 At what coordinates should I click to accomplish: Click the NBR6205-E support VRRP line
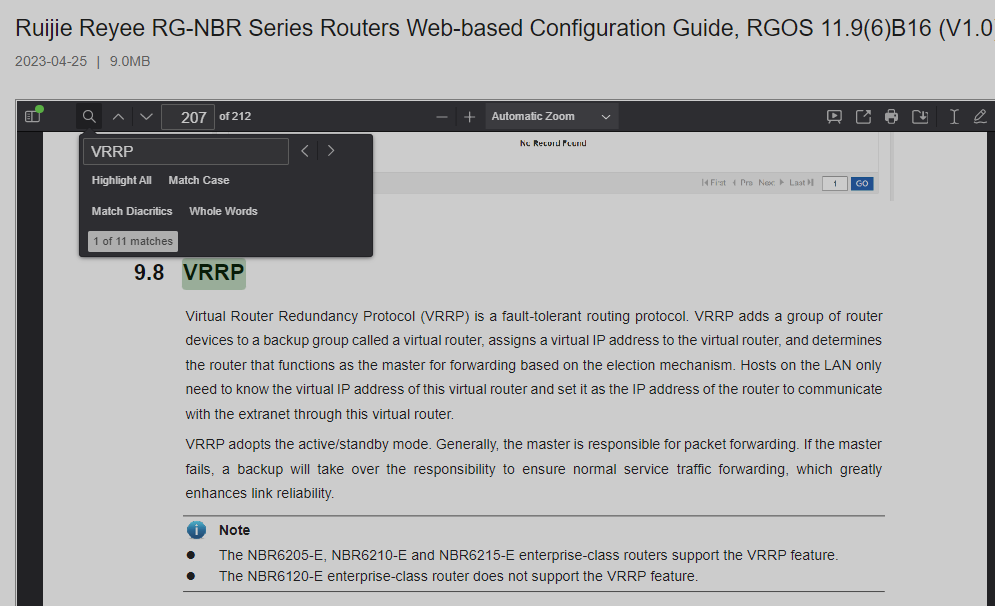tap(528, 555)
